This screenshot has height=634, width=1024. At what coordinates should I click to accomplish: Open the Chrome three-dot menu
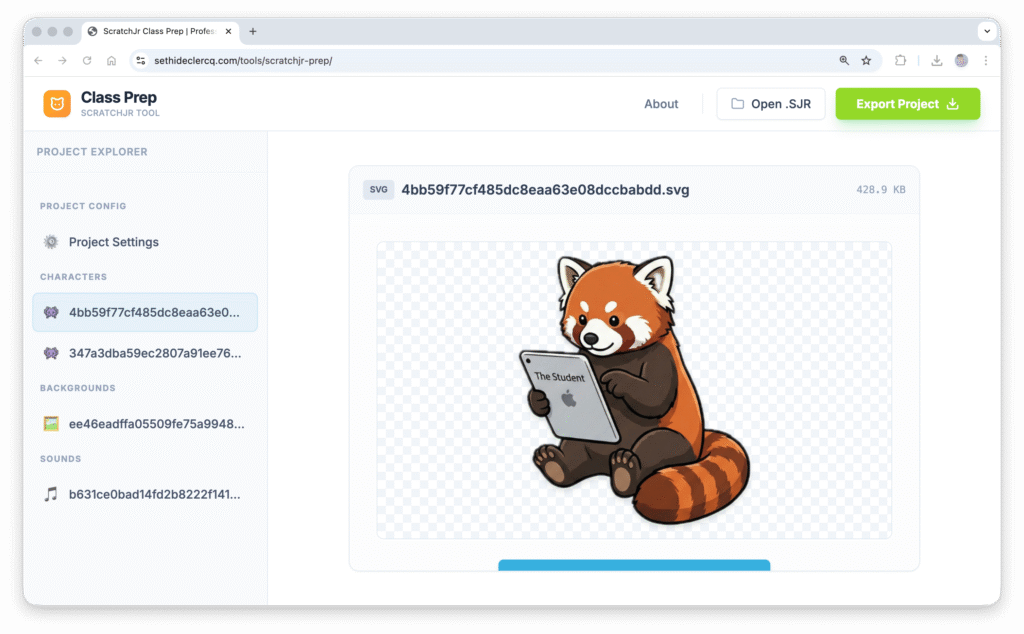pyautogui.click(x=986, y=61)
